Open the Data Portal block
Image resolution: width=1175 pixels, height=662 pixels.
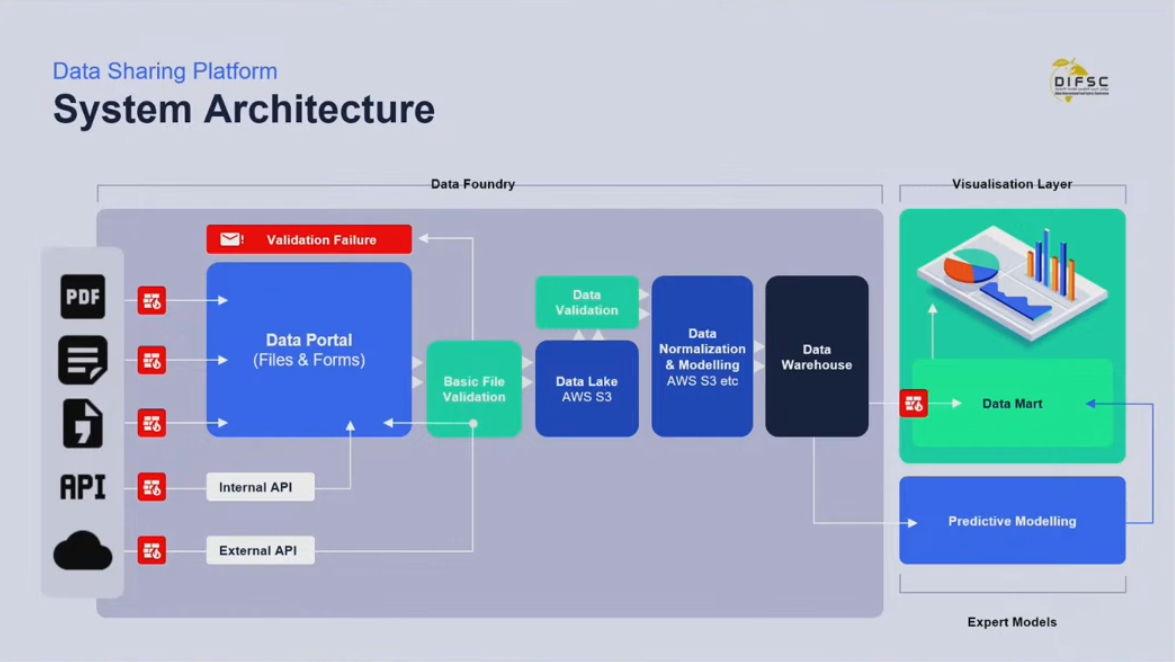(309, 349)
